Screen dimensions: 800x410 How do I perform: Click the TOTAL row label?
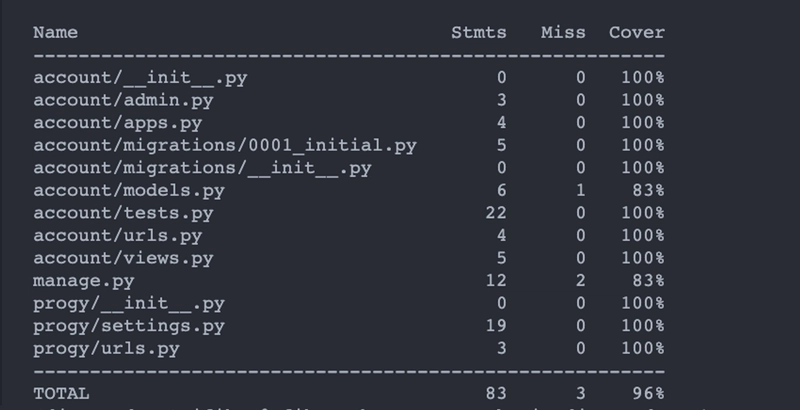click(x=62, y=393)
